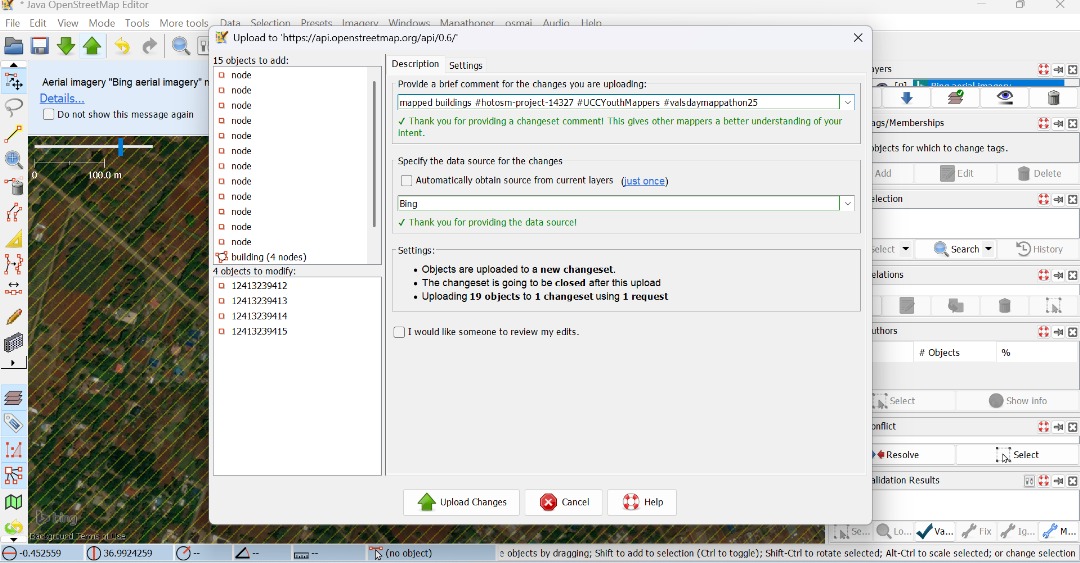Select object 12413239415 in modify list
This screenshot has width=1080, height=563.
tap(259, 331)
